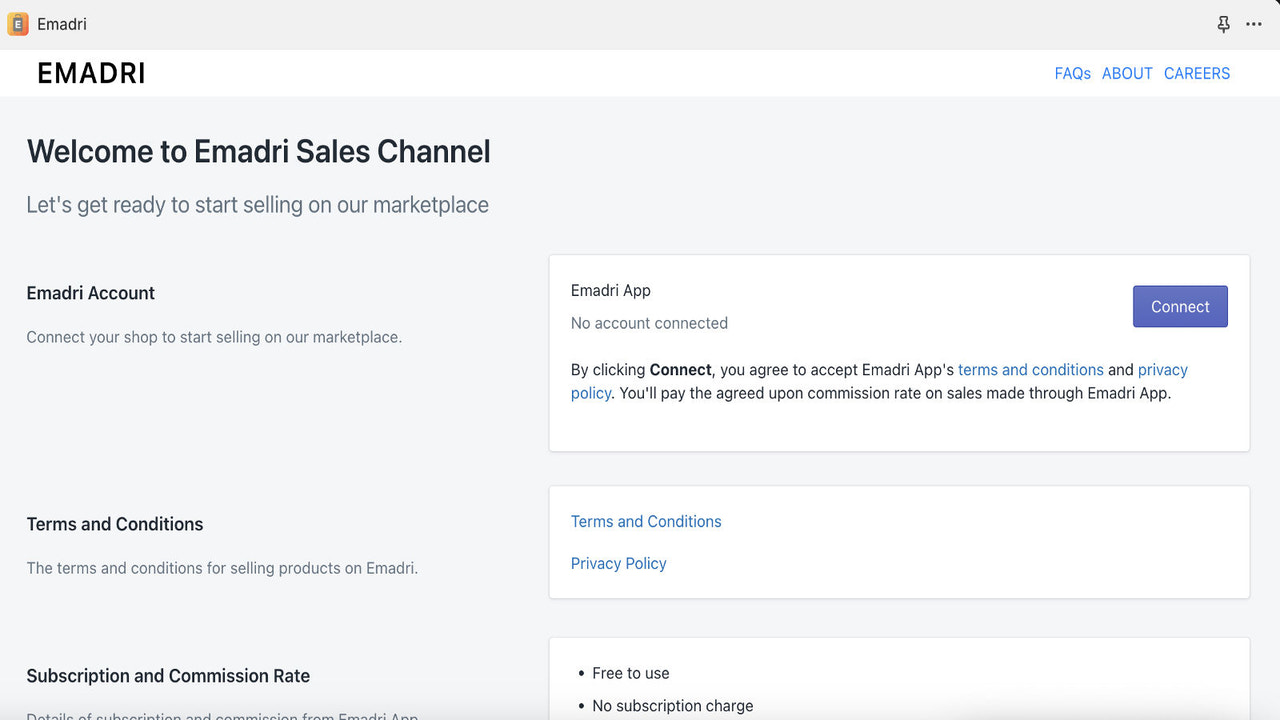
Task: Select the Free to use bullet item
Action: pos(631,673)
